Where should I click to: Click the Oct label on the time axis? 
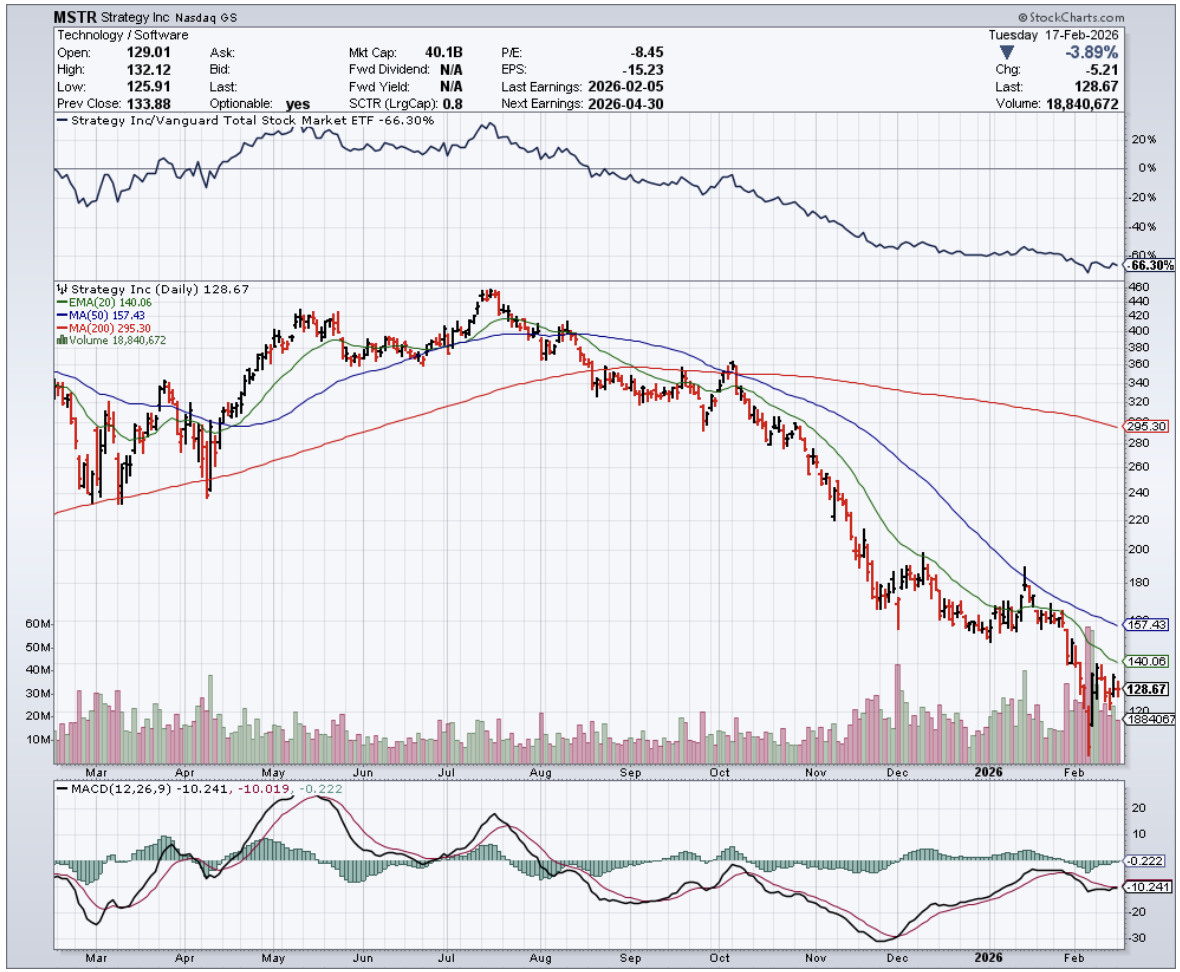point(720,773)
